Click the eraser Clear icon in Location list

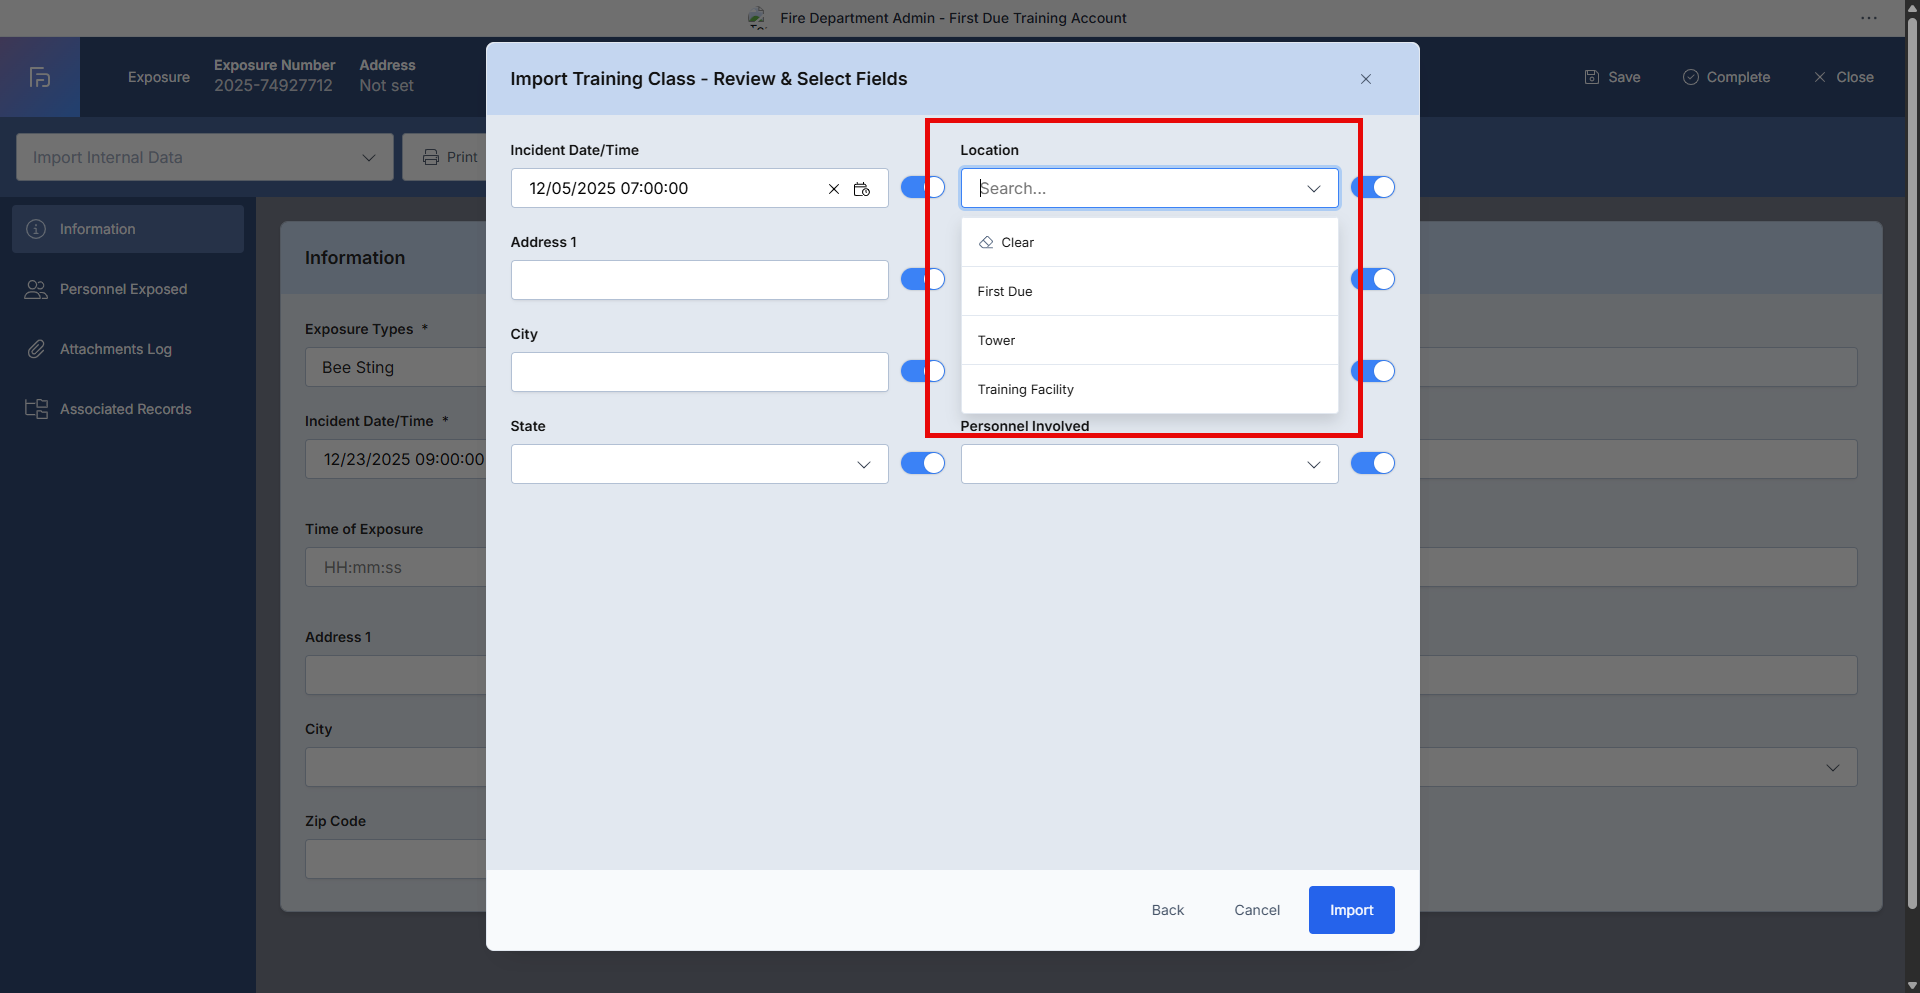(x=986, y=243)
